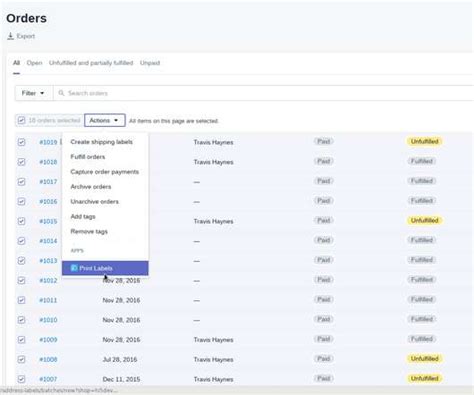Open order #1011 link
This screenshot has width=474, height=395.
[48, 300]
